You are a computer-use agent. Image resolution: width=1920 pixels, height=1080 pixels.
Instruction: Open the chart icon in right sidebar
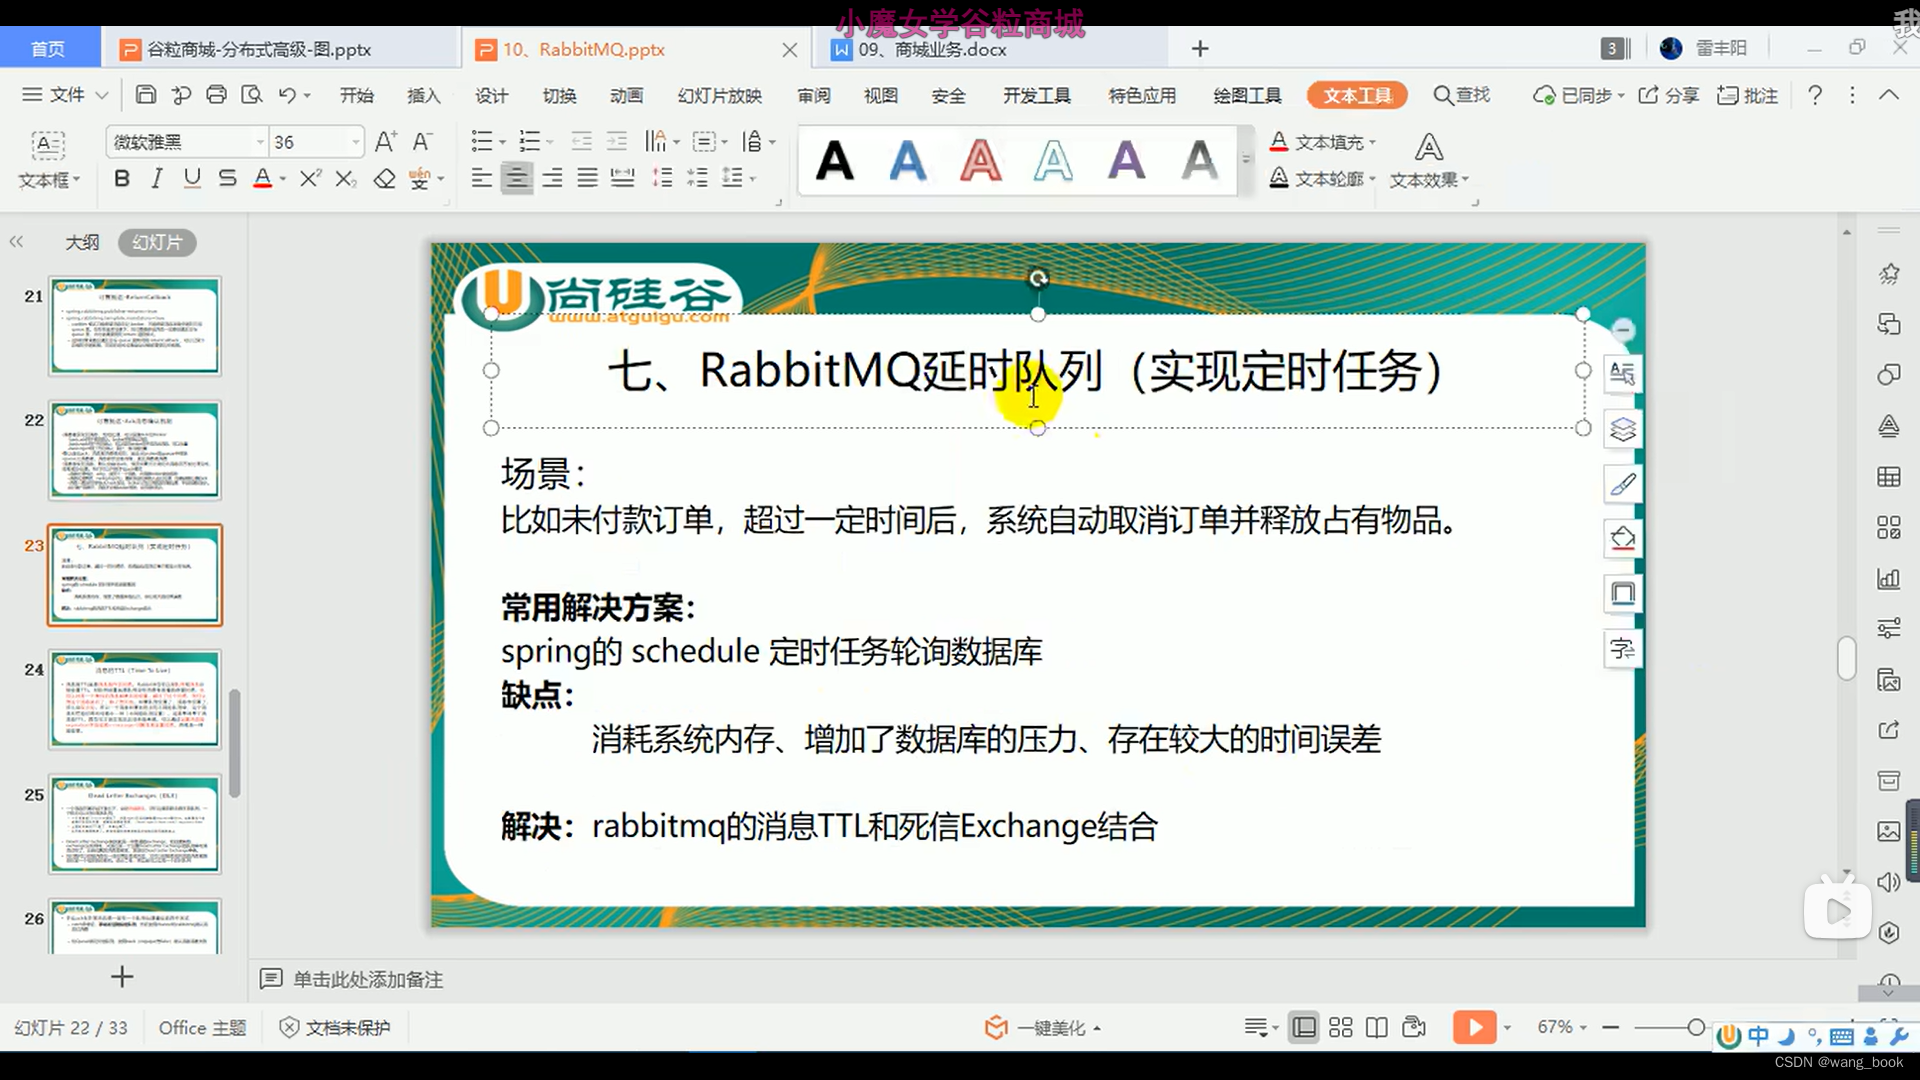1888,578
